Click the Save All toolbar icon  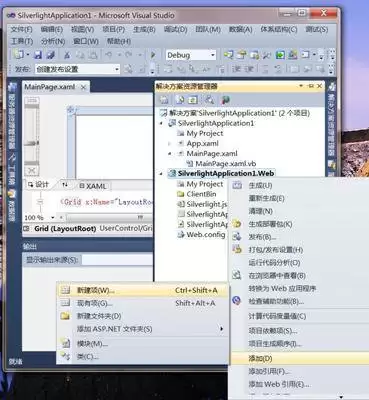point(50,55)
